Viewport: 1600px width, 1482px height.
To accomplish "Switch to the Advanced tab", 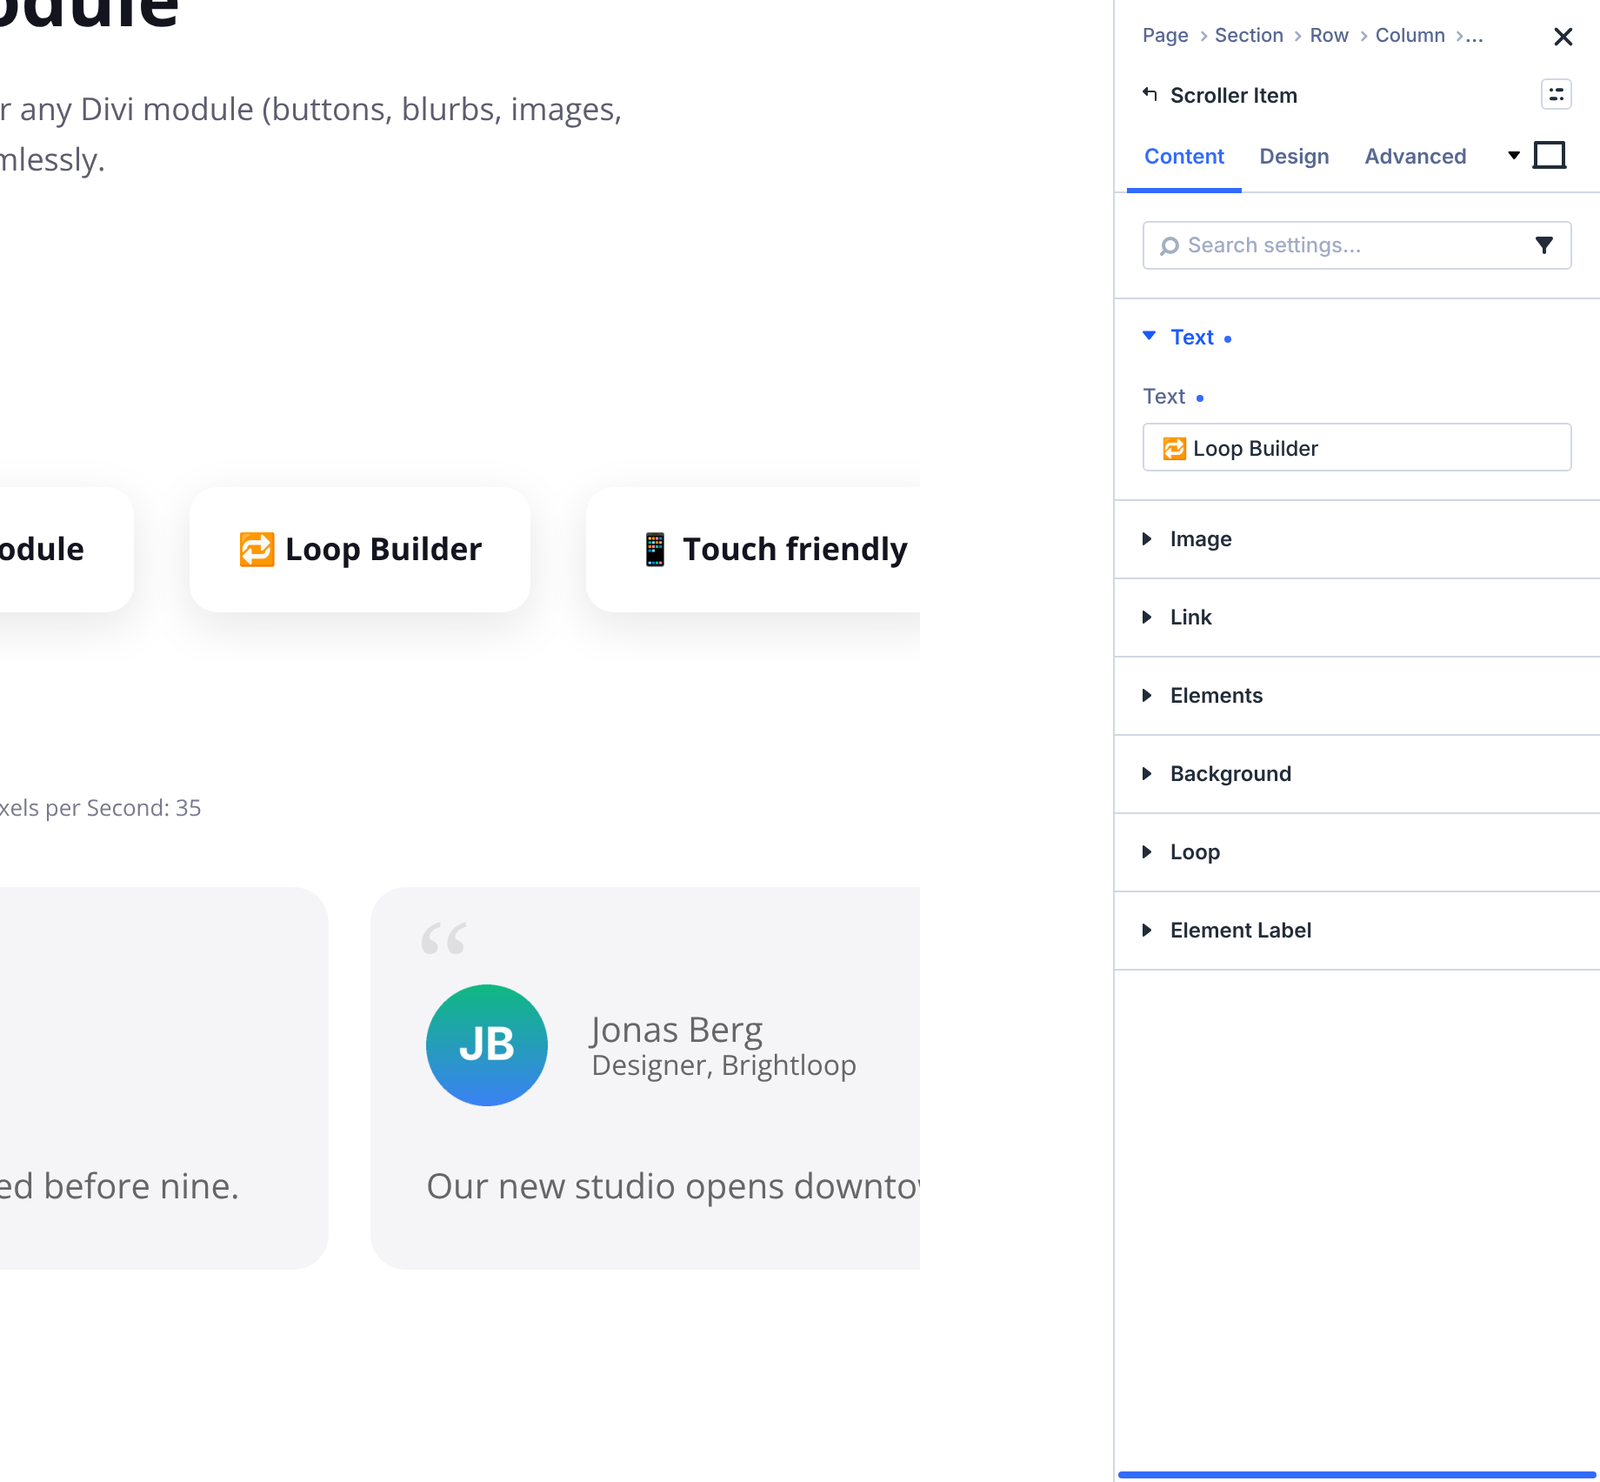I will [1415, 157].
